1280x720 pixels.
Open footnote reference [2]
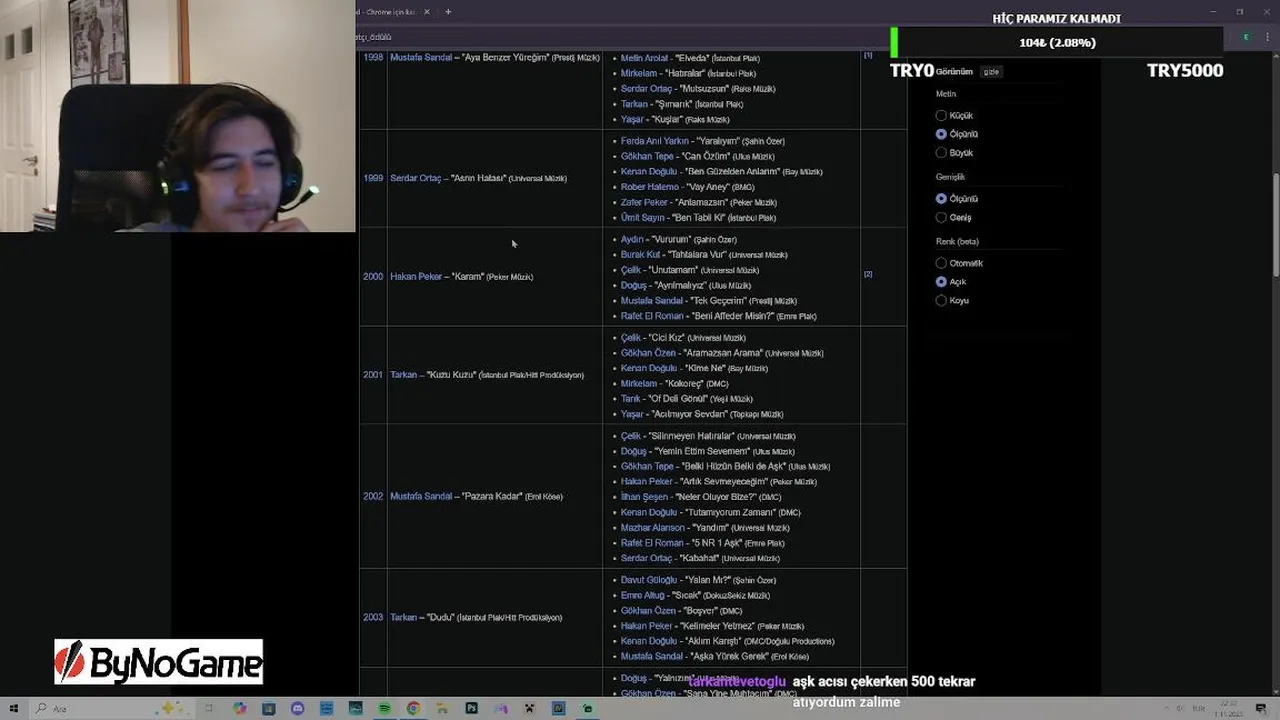868,274
